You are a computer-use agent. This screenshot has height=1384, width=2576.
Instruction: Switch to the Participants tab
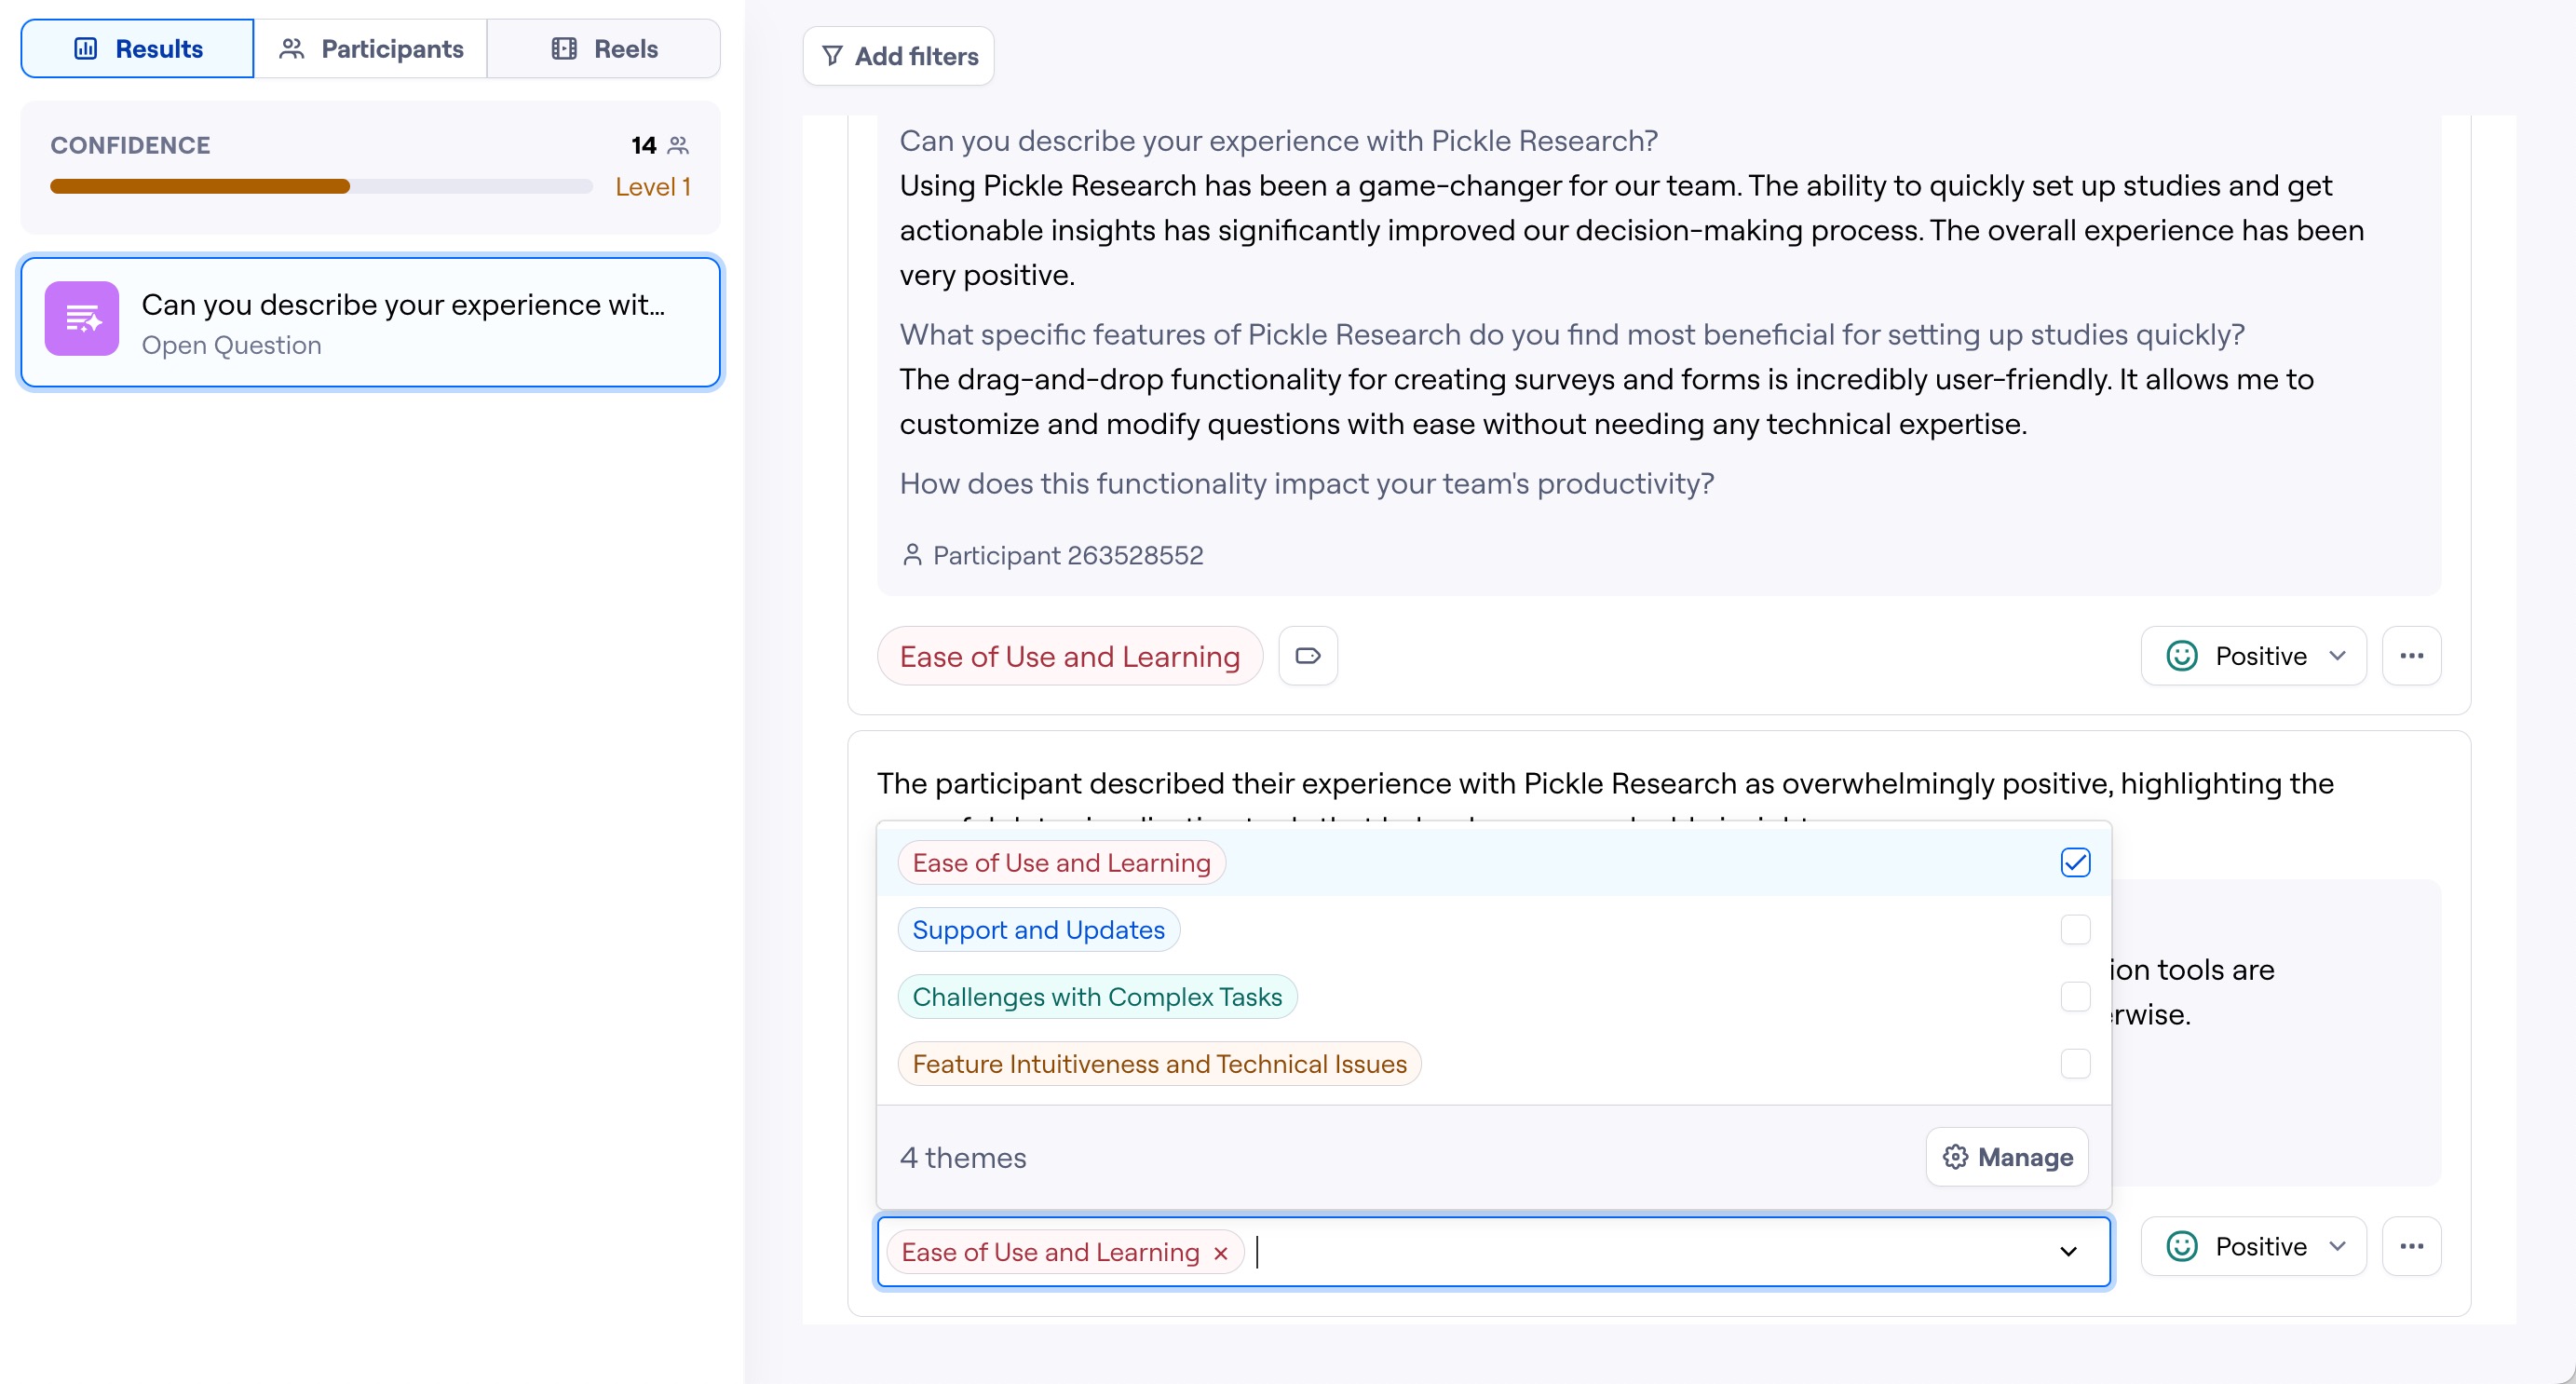(371, 49)
